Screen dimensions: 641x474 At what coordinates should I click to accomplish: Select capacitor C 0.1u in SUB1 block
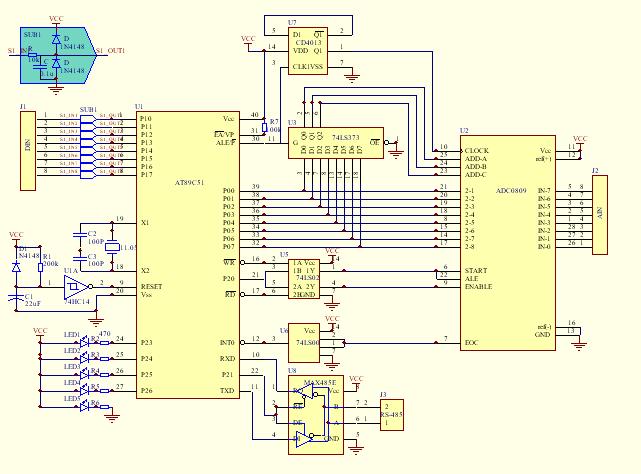pyautogui.click(x=40, y=68)
